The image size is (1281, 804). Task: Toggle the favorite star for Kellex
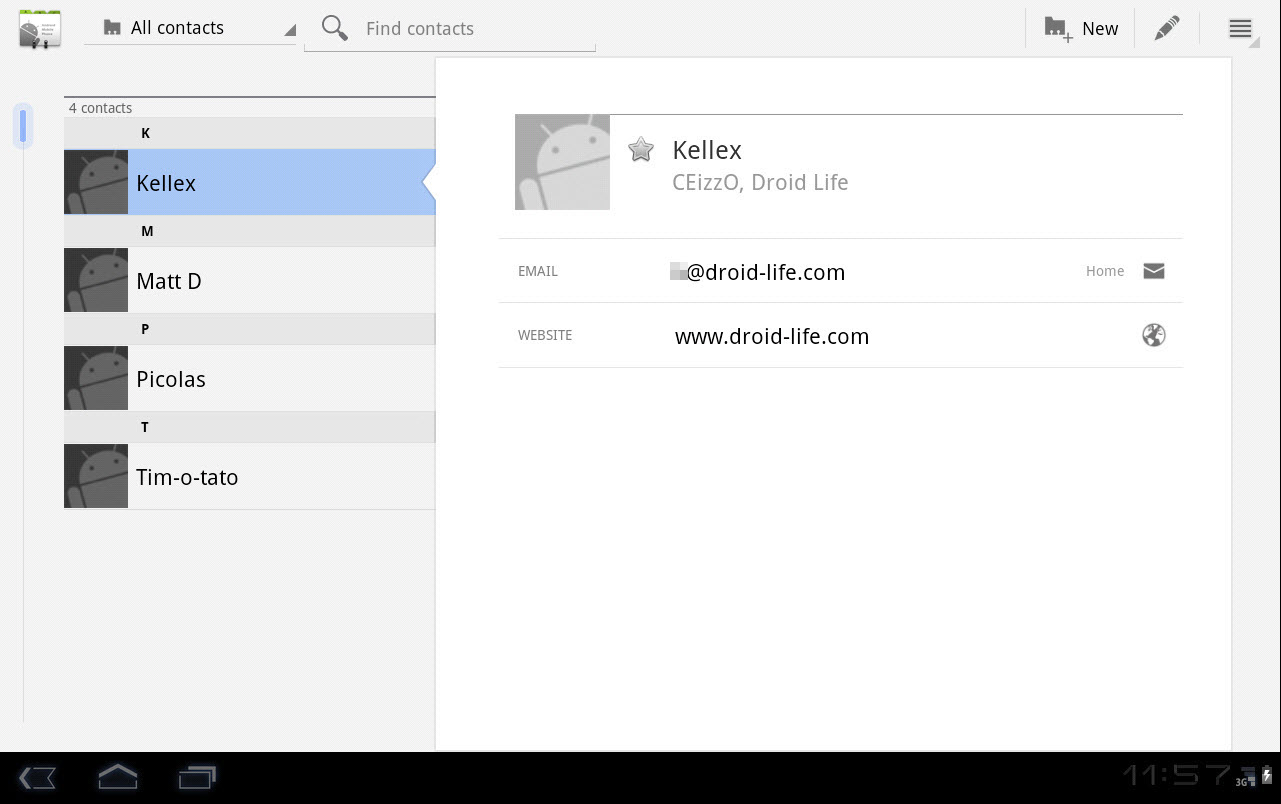pos(641,150)
